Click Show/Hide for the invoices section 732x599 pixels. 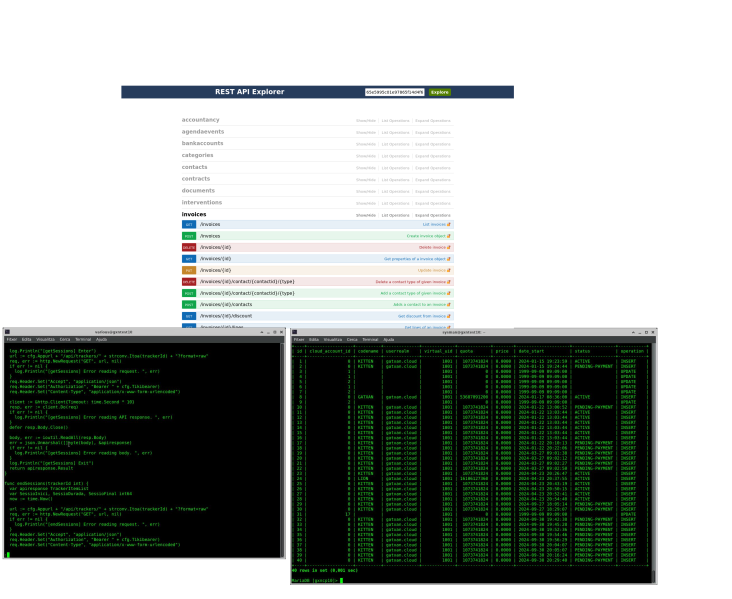366,215
